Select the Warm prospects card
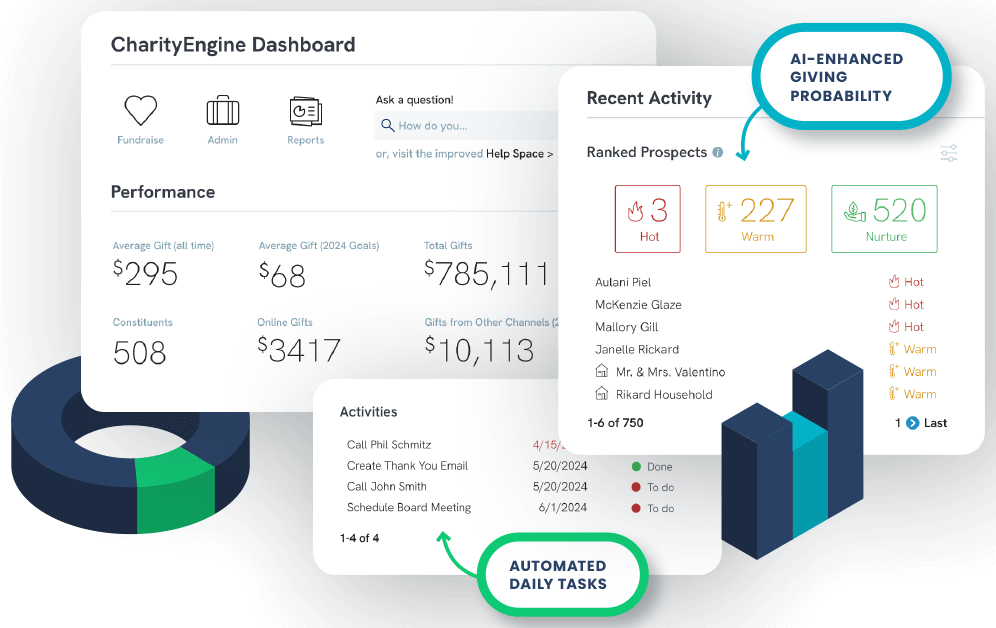This screenshot has height=628, width=996. pyautogui.click(x=756, y=219)
